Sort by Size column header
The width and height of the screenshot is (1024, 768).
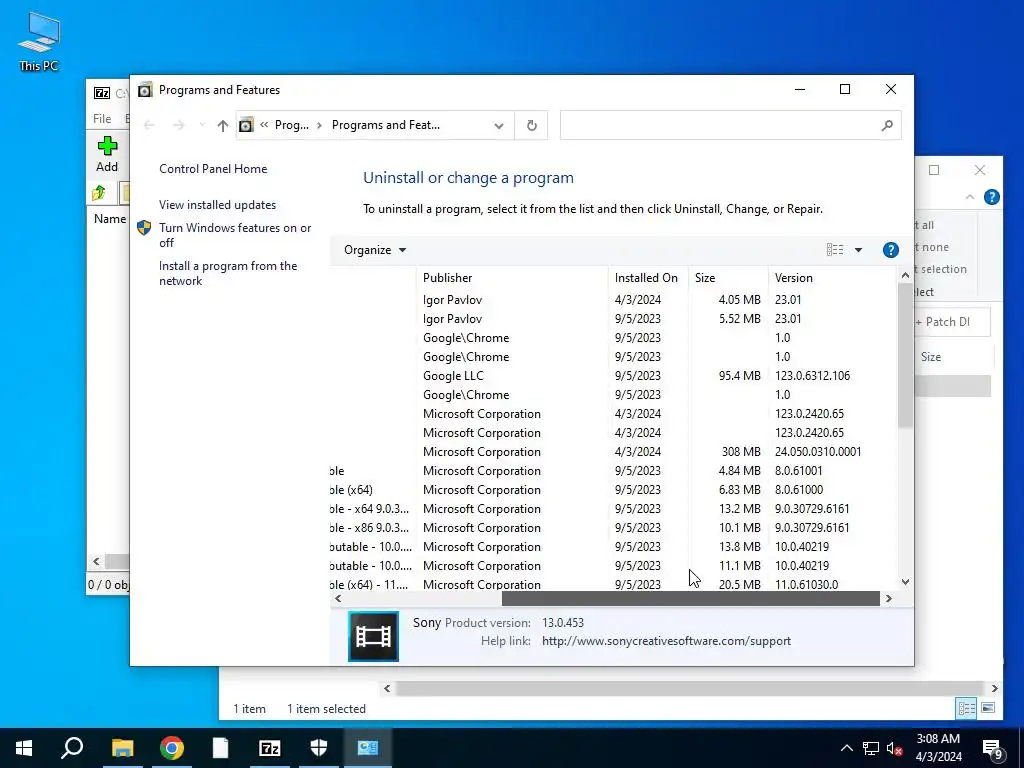tap(728, 278)
